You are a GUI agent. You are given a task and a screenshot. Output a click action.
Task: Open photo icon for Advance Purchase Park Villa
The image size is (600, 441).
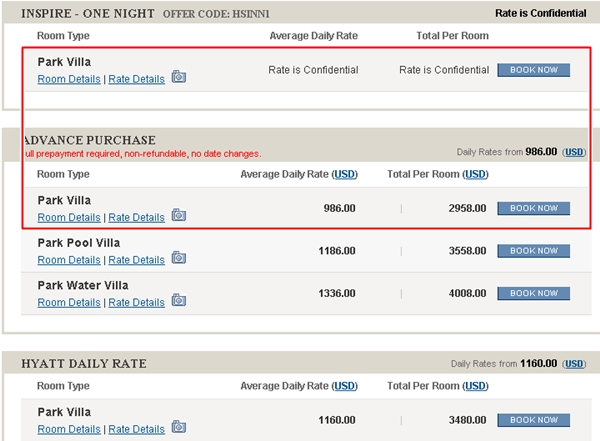(179, 215)
